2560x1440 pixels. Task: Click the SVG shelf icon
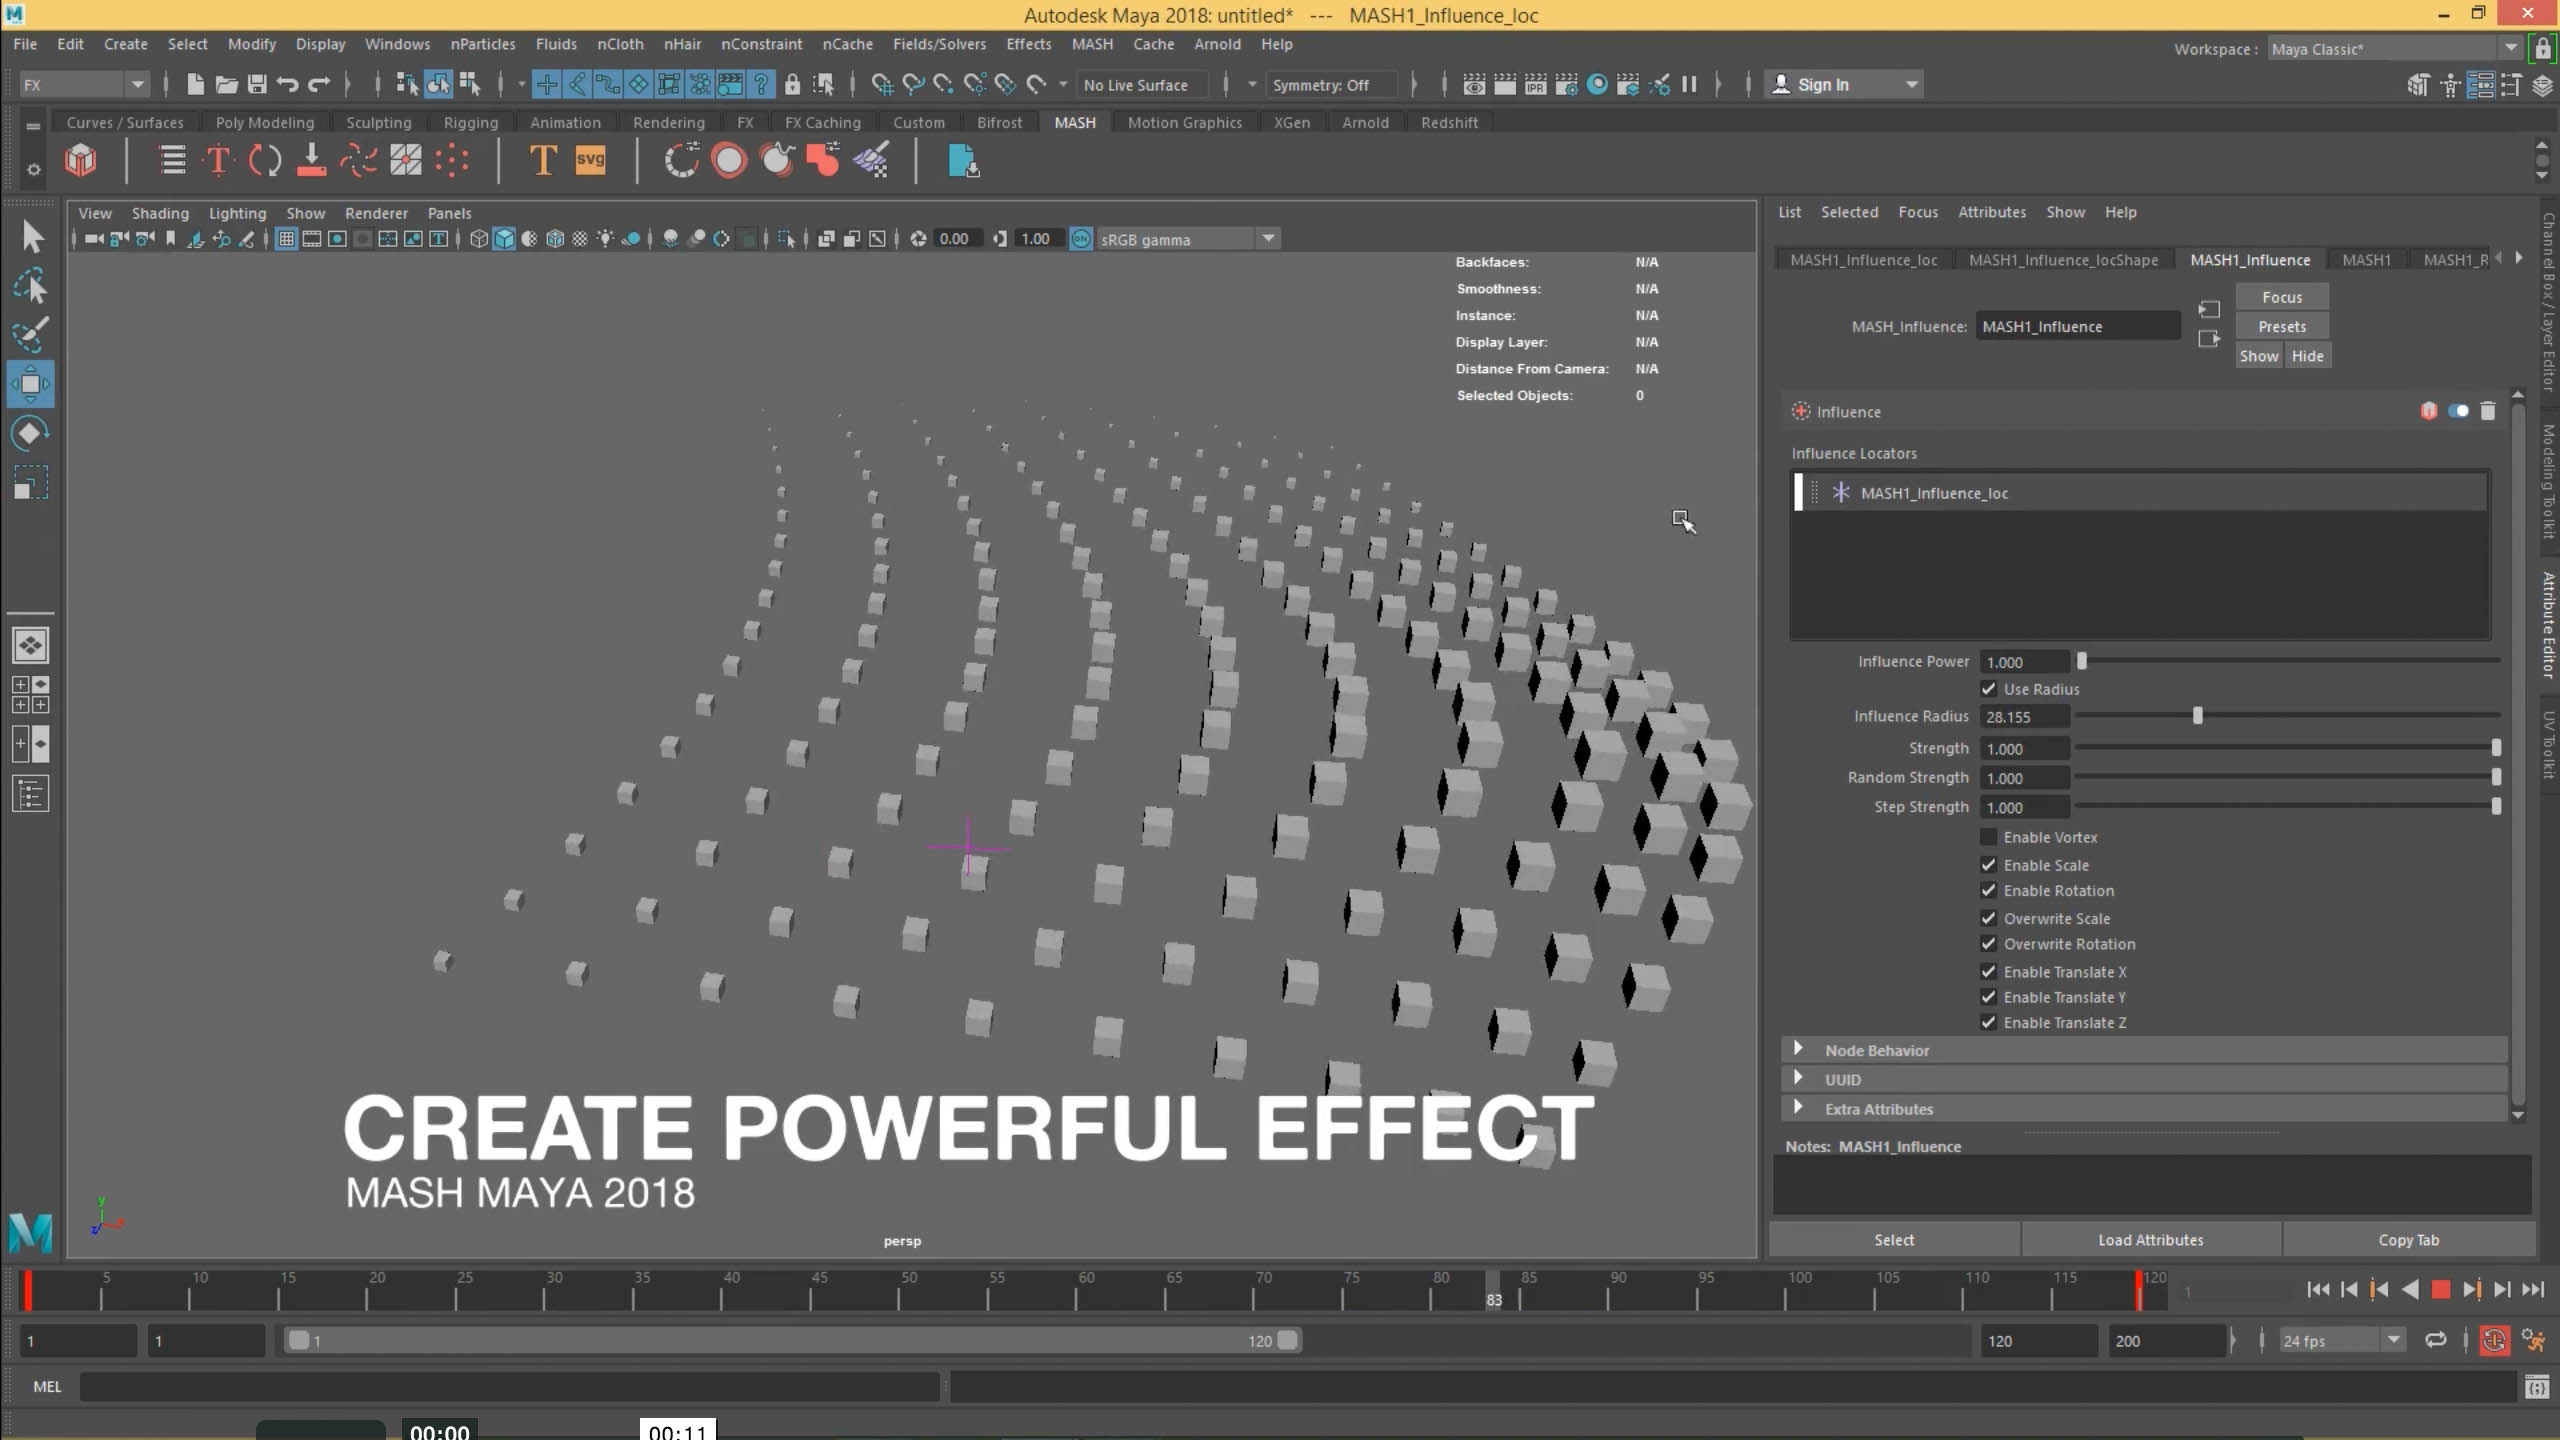pyautogui.click(x=590, y=160)
